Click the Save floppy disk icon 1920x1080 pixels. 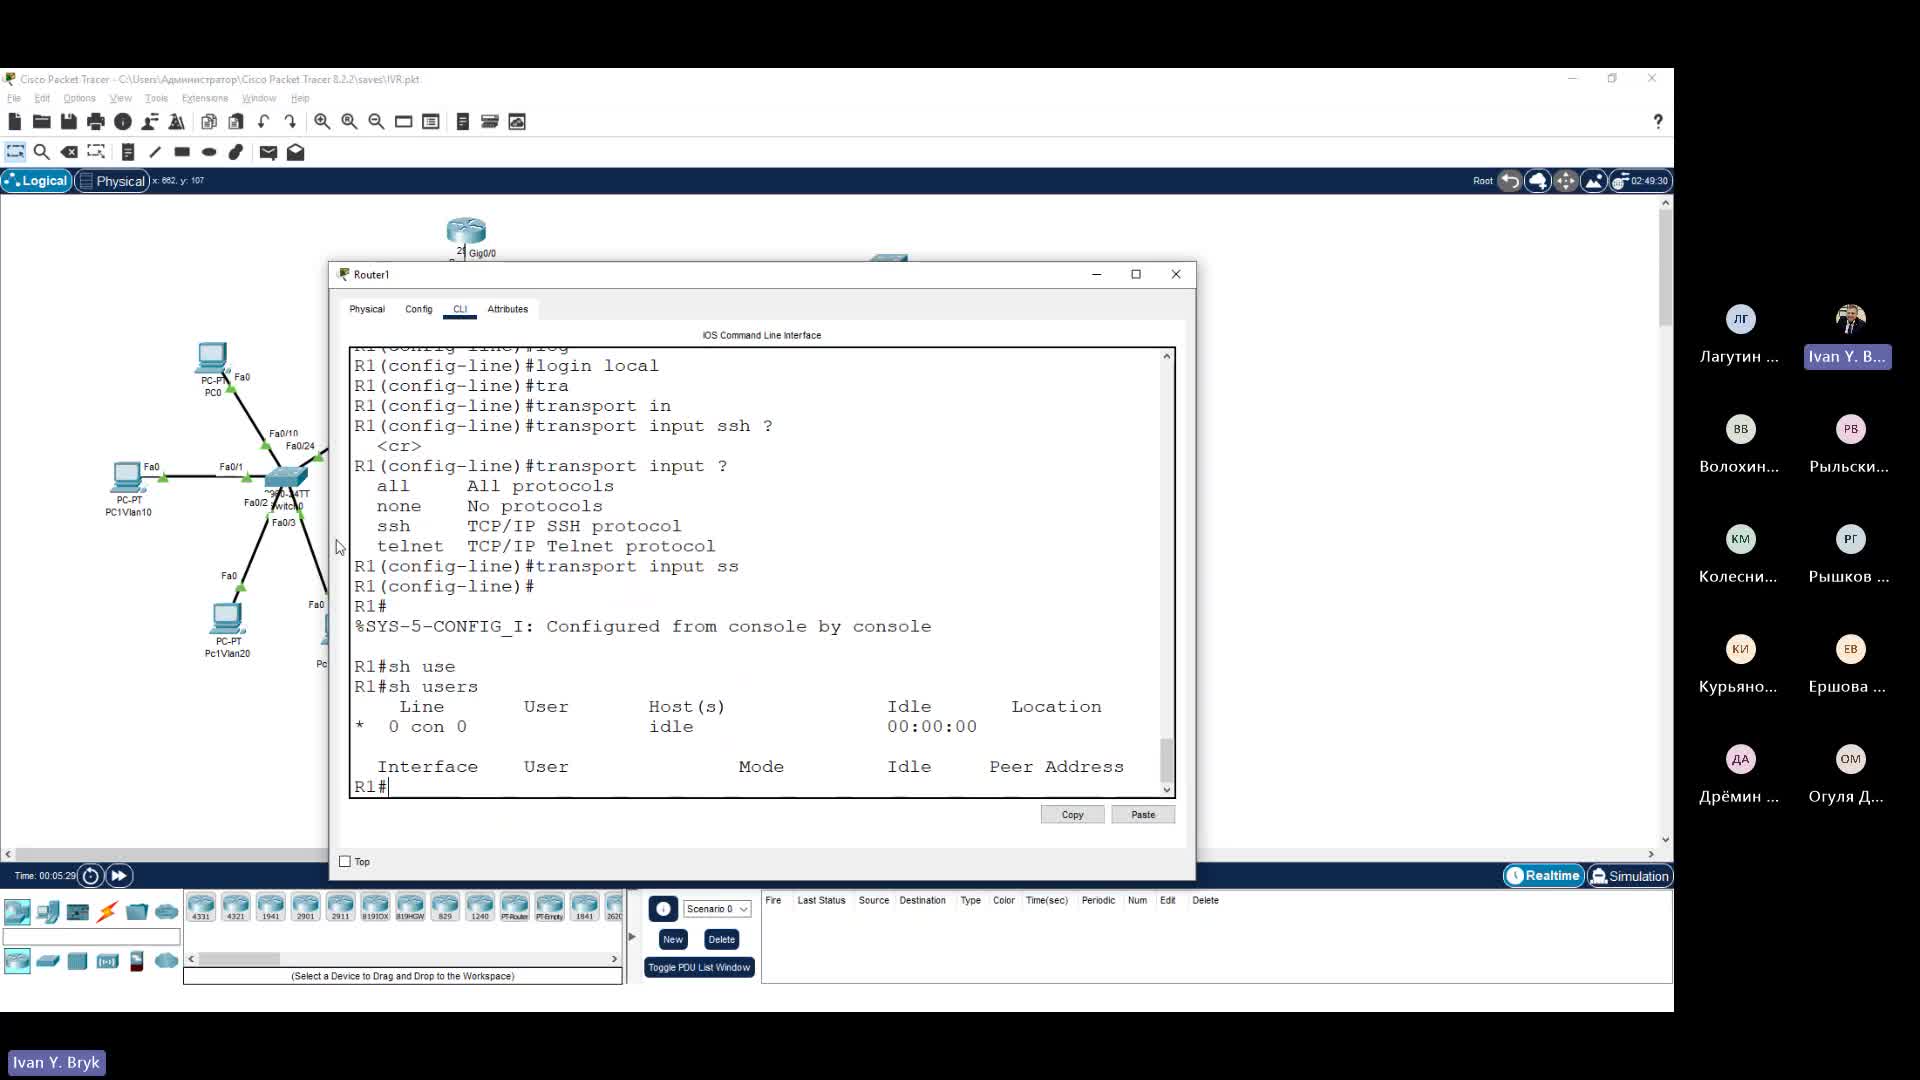pyautogui.click(x=69, y=122)
